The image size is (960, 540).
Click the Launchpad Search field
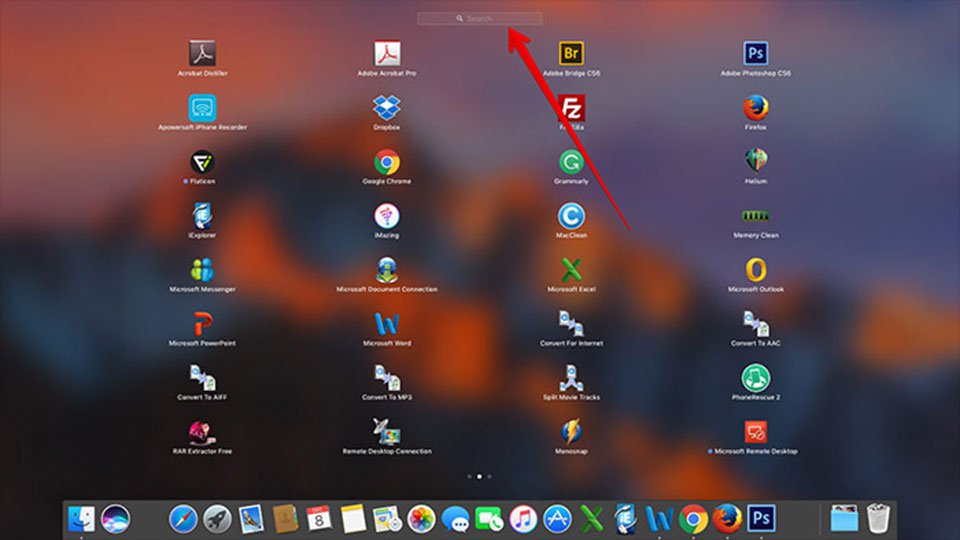pos(479,18)
